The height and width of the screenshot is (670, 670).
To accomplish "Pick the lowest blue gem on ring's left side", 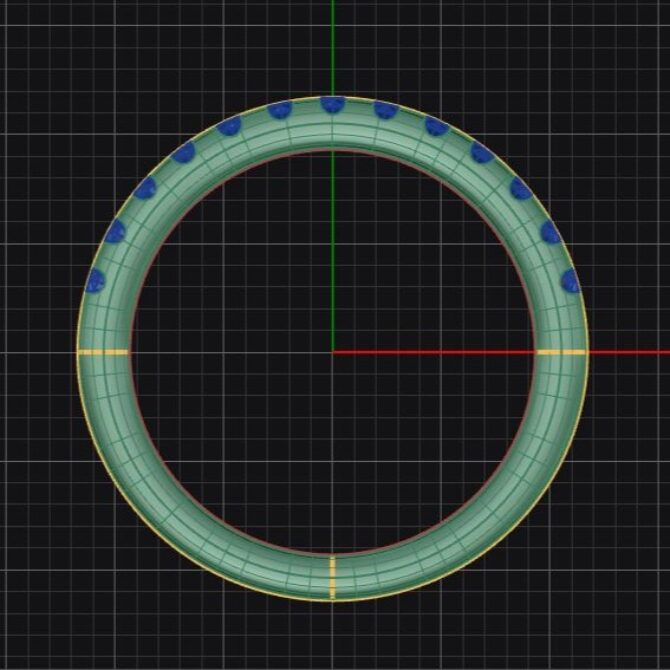I will 95,281.
